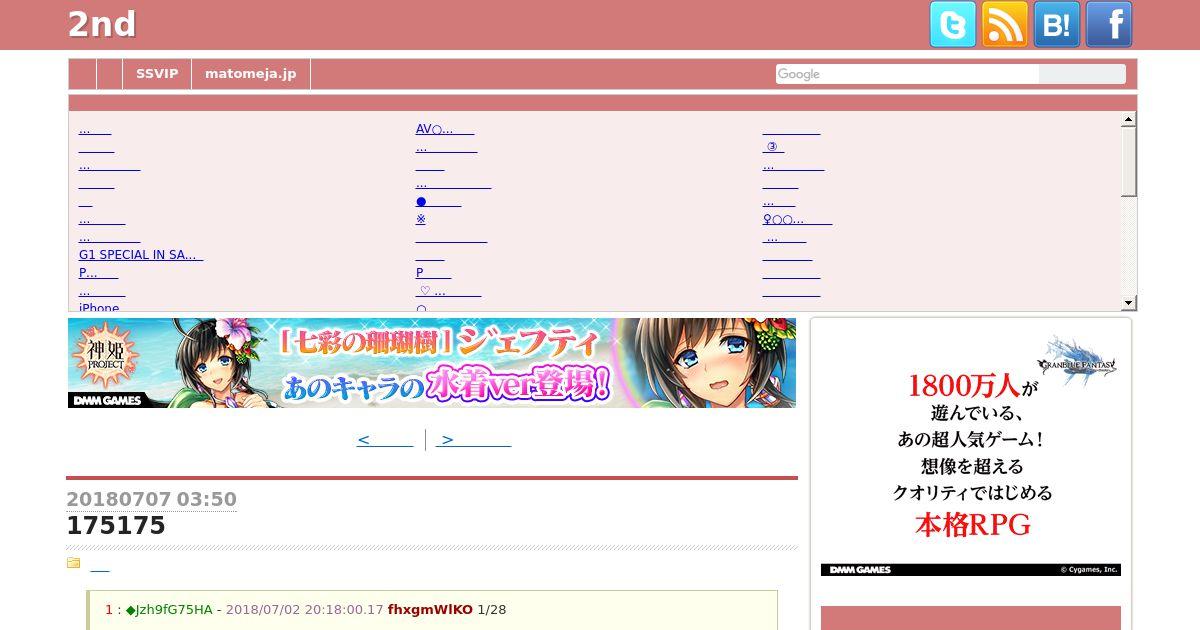Image resolution: width=1200 pixels, height=630 pixels.
Task: Open the ♀○○... link
Action: click(x=797, y=219)
